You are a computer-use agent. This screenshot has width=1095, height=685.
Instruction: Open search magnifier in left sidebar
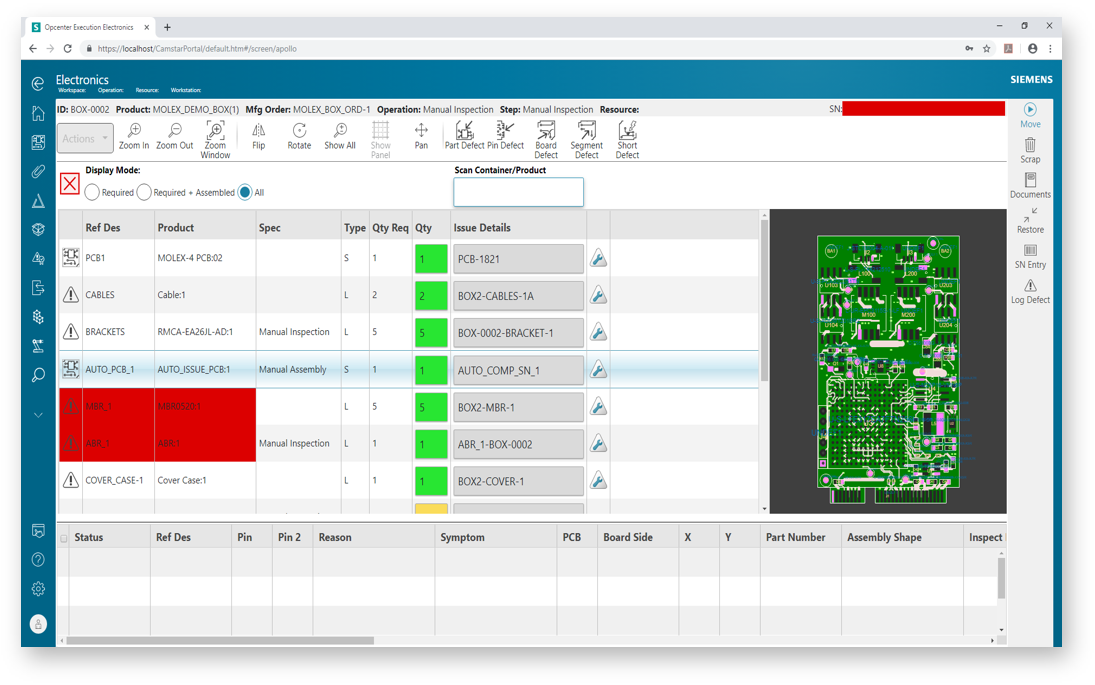38,375
